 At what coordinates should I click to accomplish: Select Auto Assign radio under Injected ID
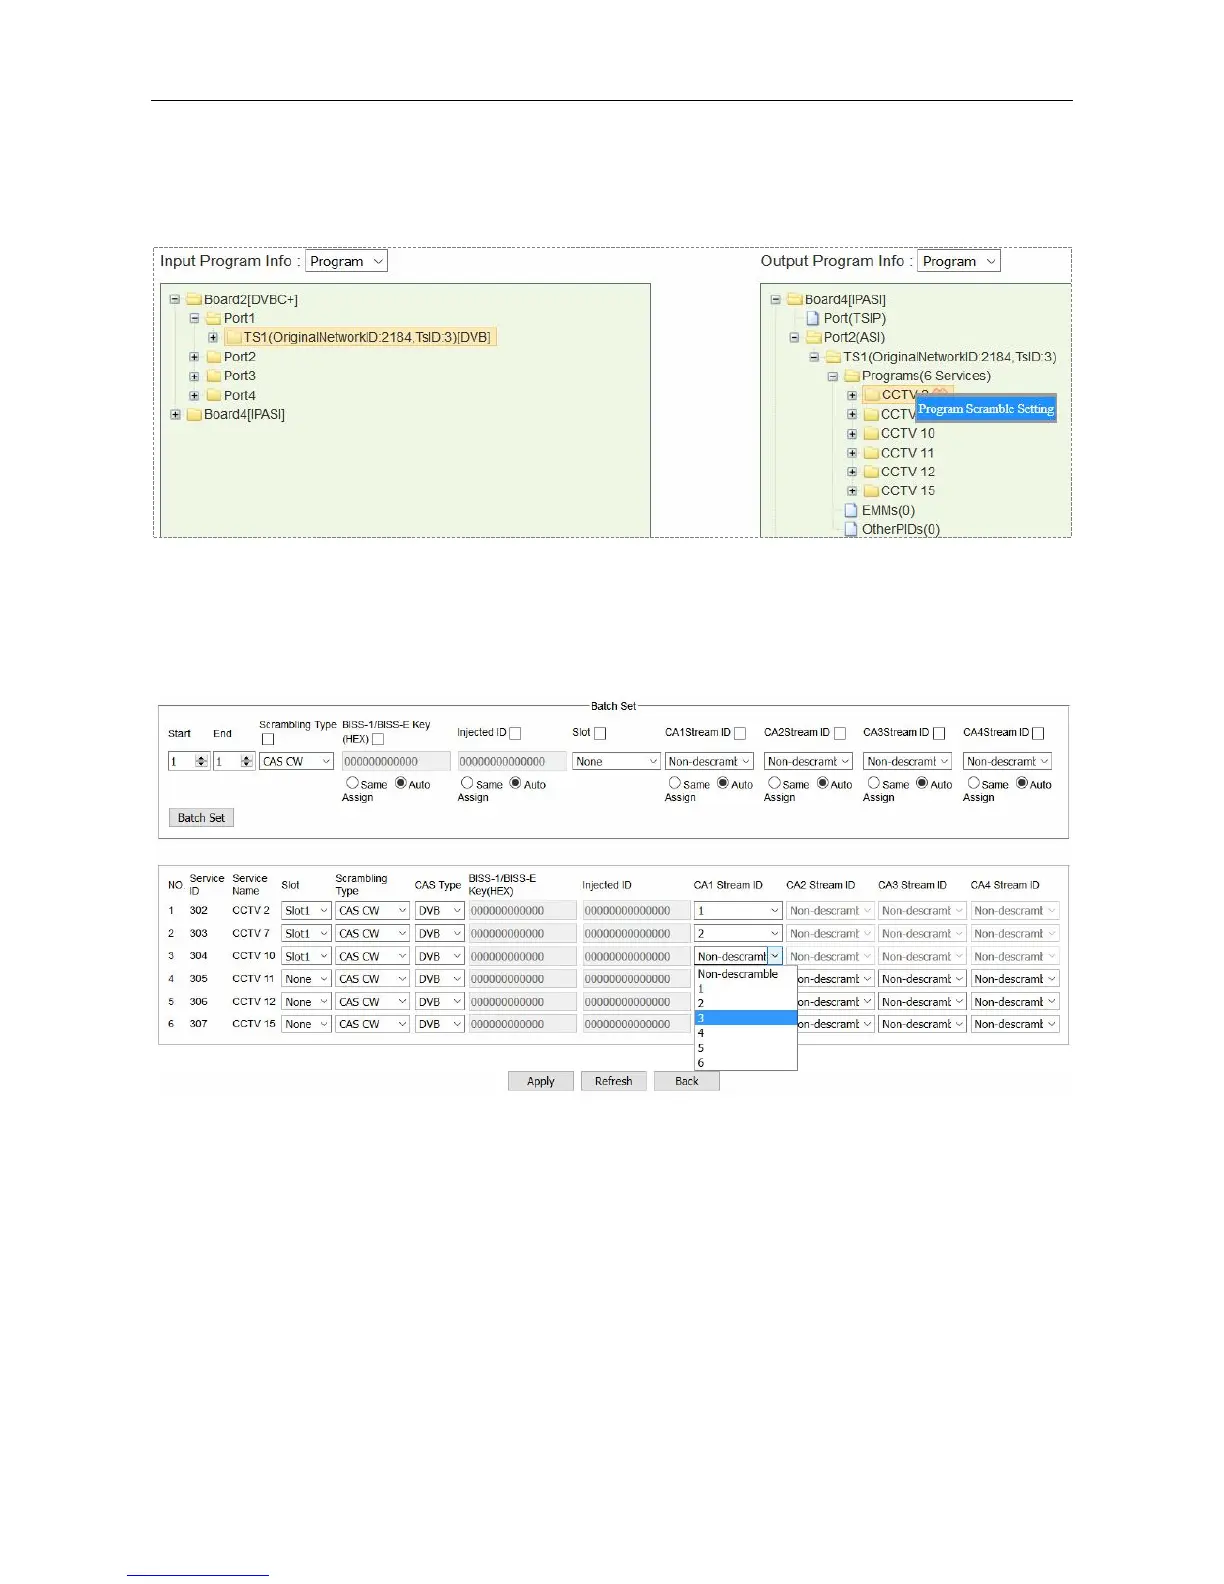tap(516, 783)
